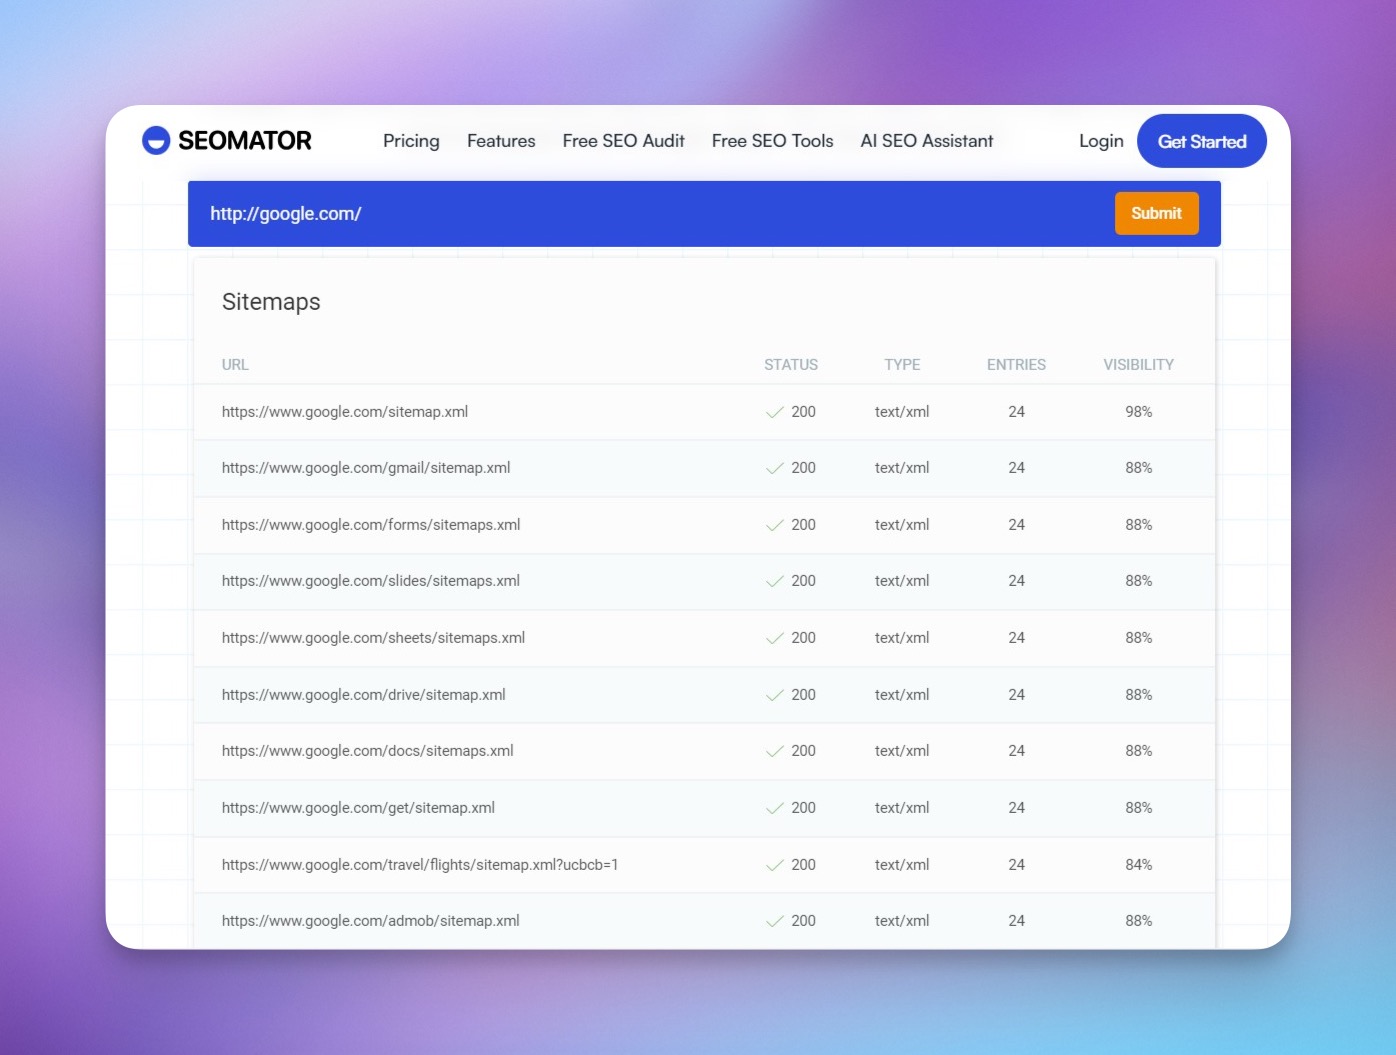This screenshot has height=1055, width=1396.
Task: Click the SEOMATOR logo icon
Action: click(157, 140)
